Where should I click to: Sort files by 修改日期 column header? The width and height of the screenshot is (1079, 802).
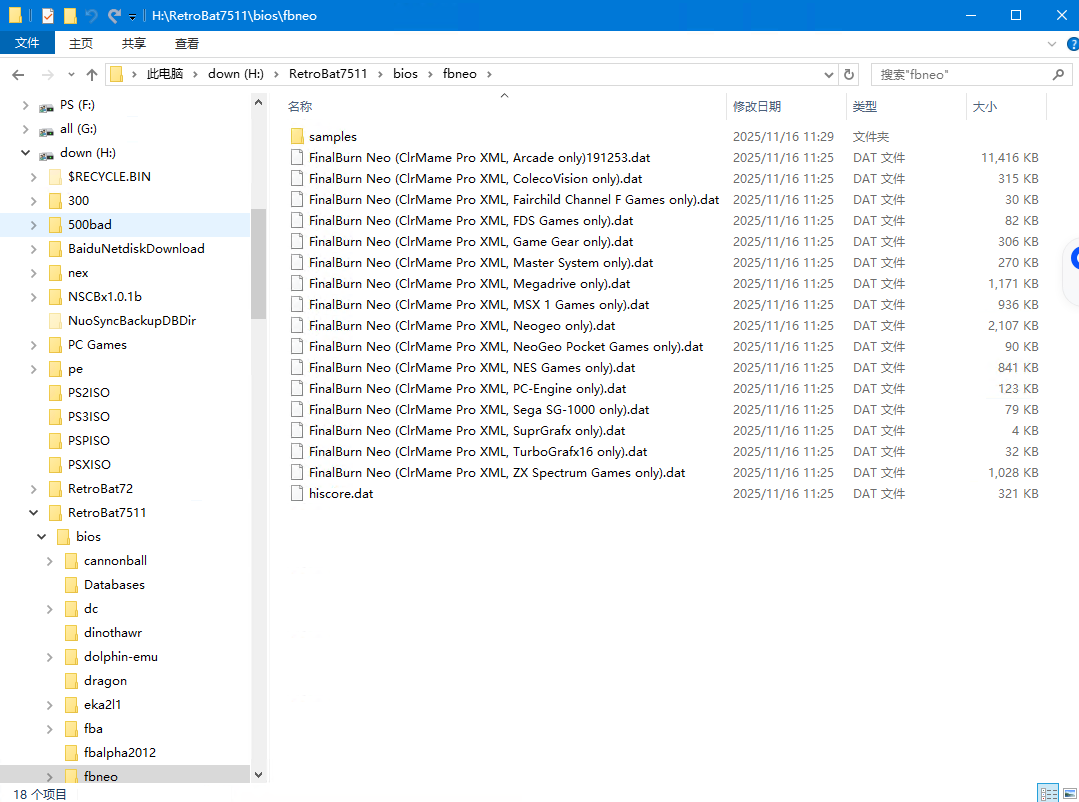pos(757,107)
